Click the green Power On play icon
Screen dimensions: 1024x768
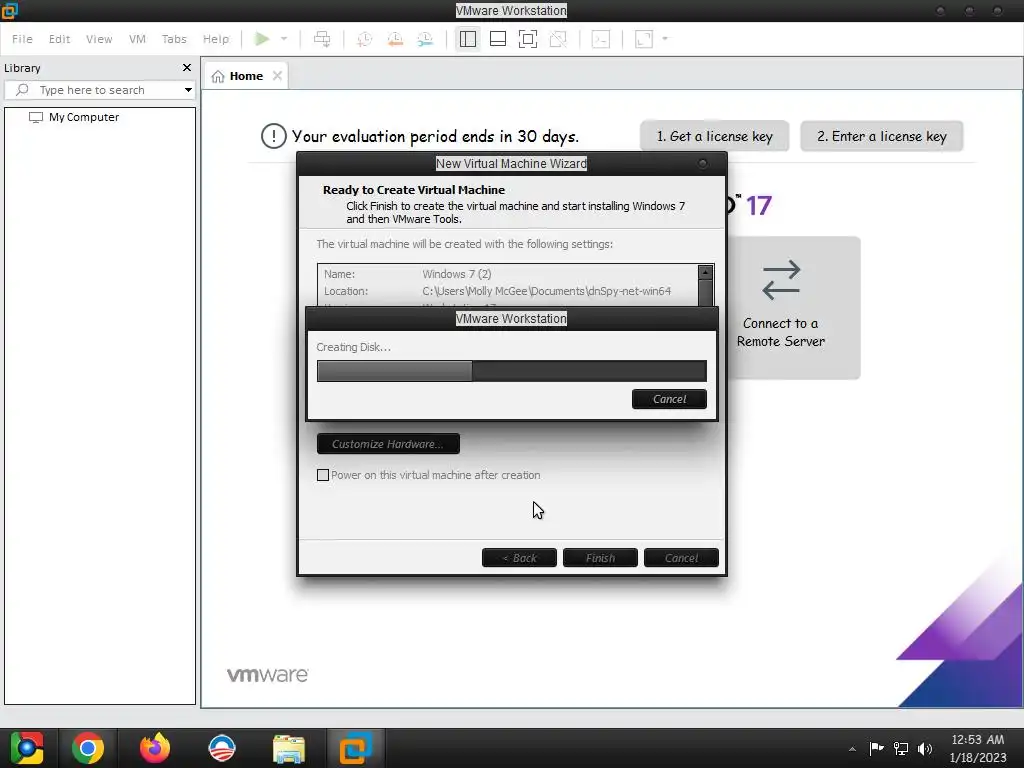point(262,39)
